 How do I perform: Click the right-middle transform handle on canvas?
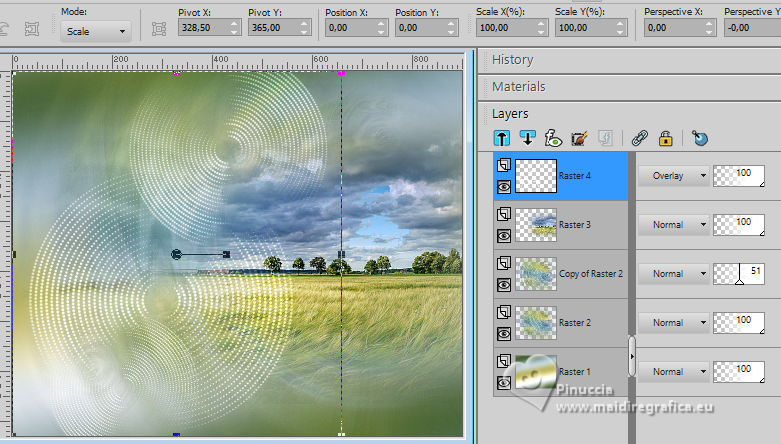point(341,255)
